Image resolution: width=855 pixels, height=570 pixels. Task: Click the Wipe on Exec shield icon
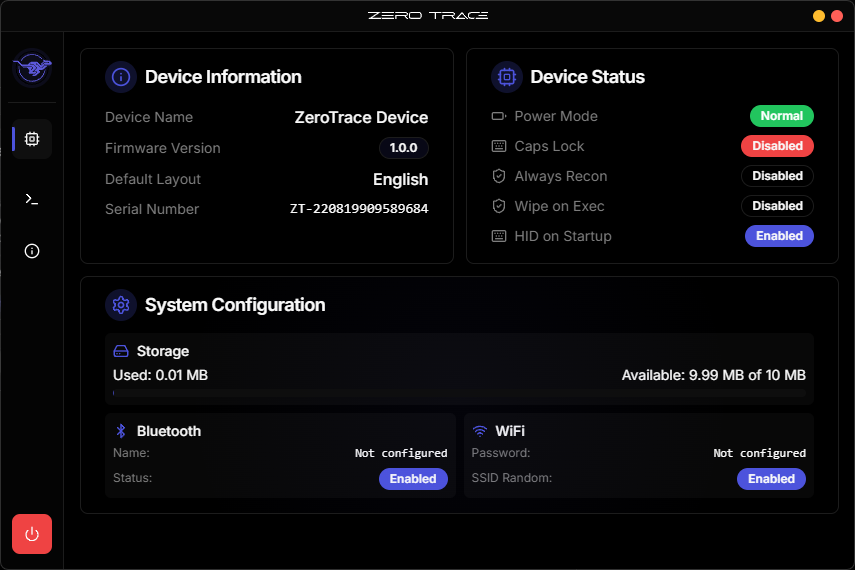[499, 206]
